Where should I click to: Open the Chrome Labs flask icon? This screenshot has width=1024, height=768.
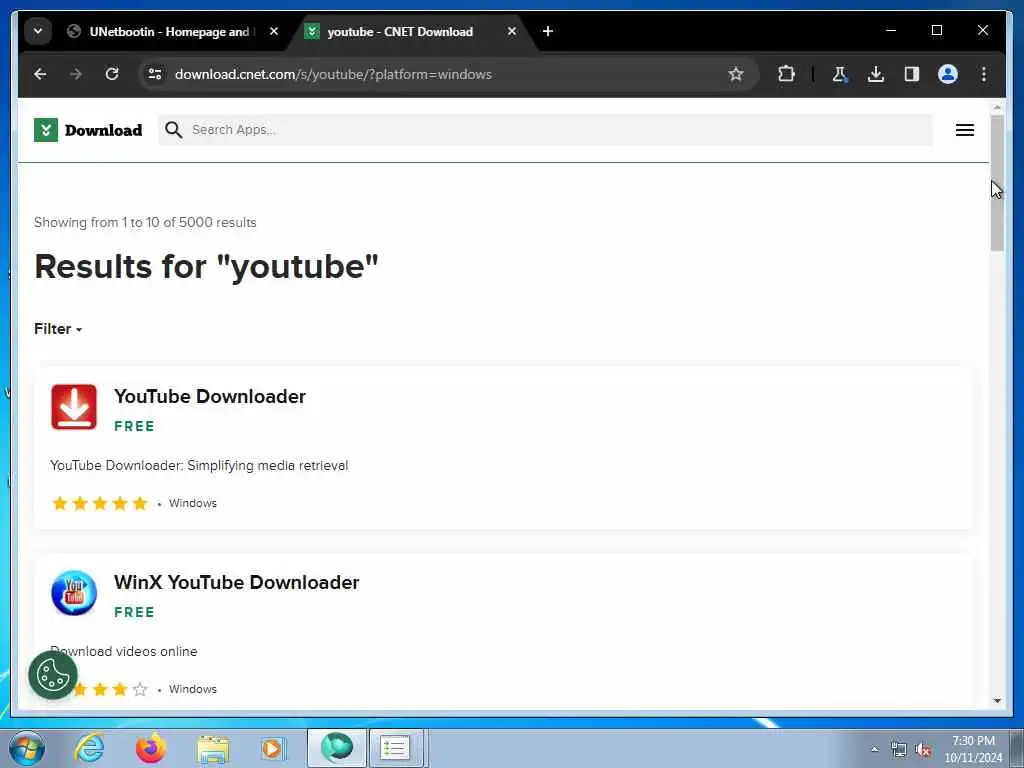840,74
